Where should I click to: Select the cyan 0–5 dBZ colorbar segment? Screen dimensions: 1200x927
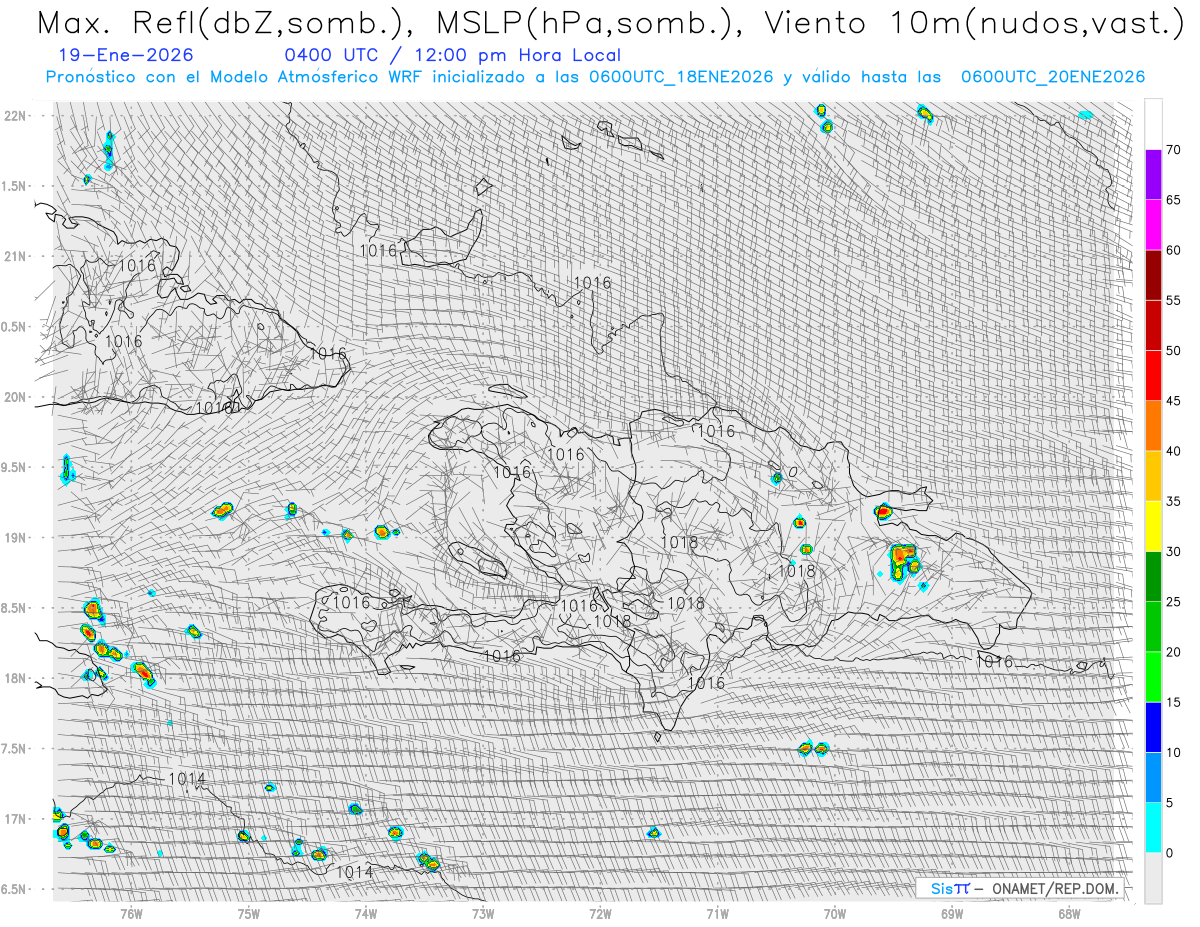coord(1153,828)
